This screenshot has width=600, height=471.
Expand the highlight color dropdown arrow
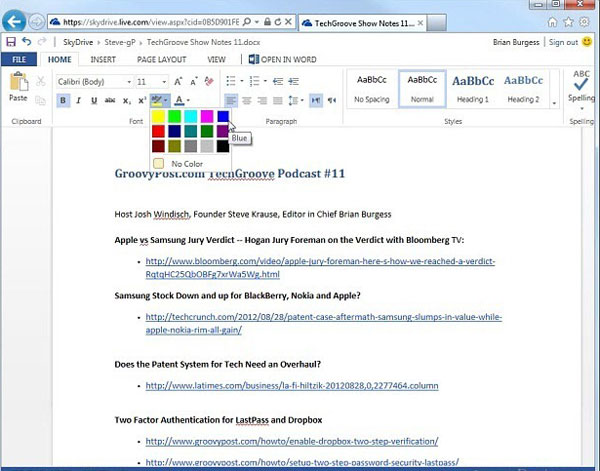coord(166,100)
